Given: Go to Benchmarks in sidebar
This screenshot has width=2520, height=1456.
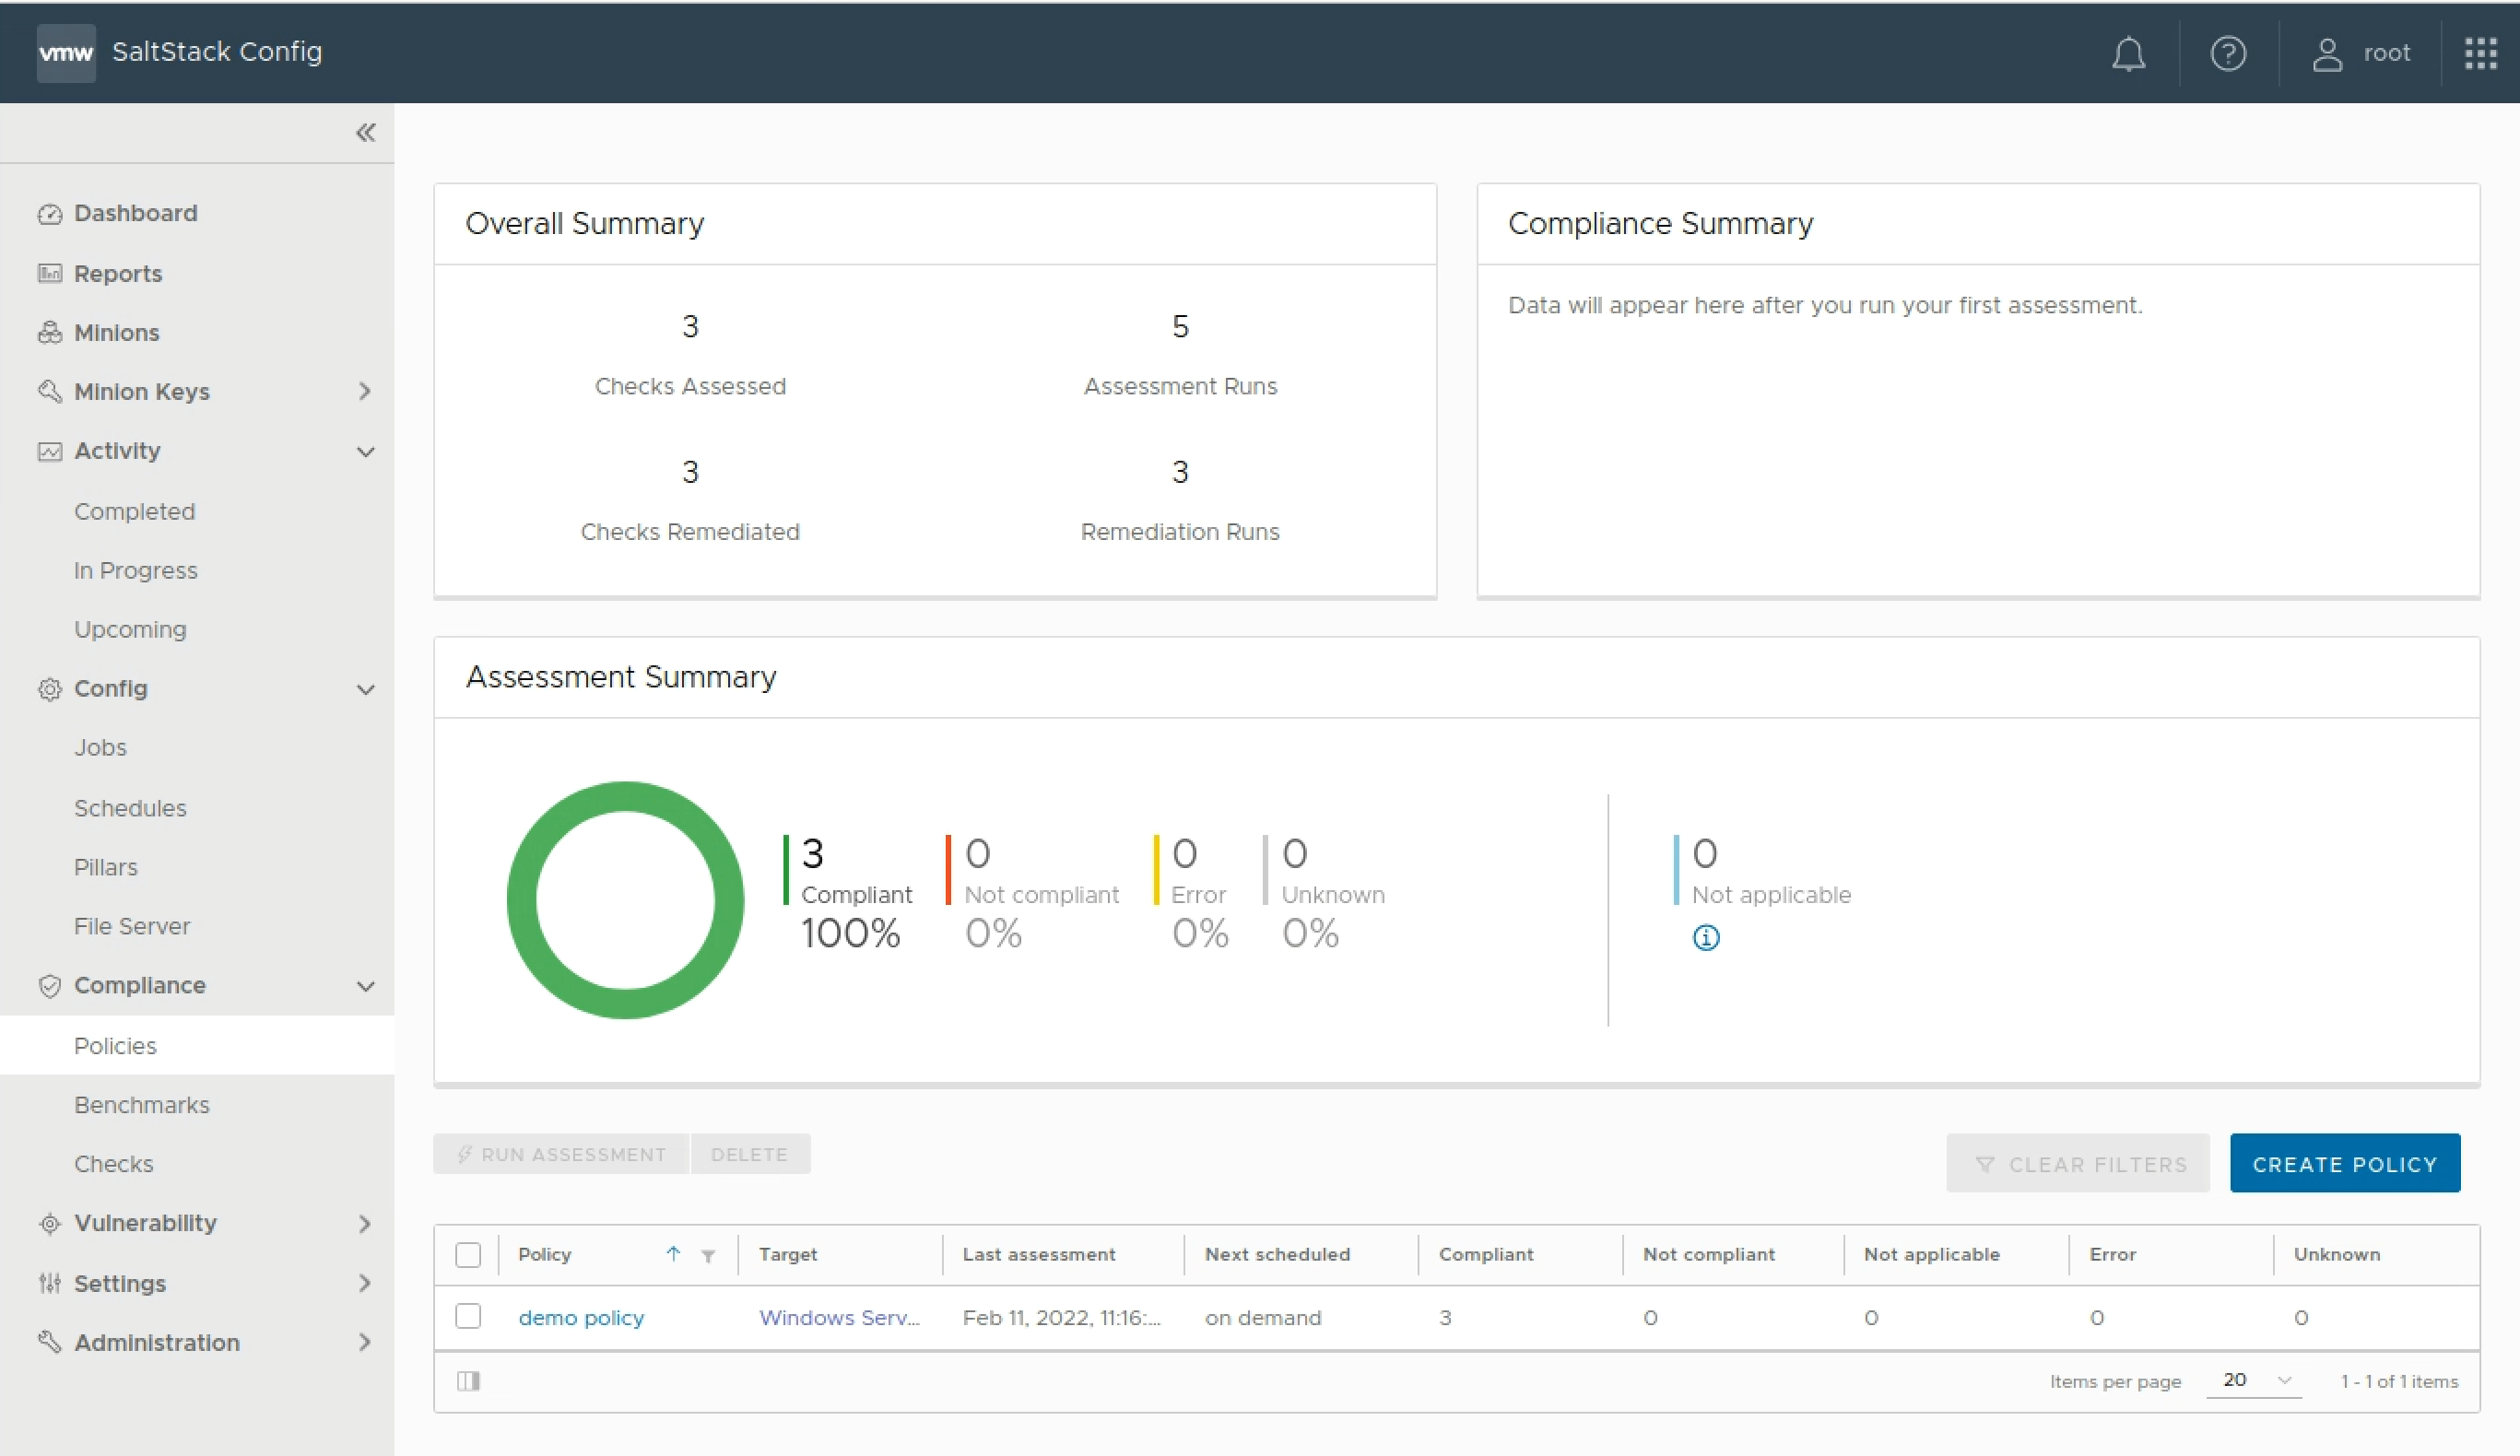Looking at the screenshot, I should click(x=142, y=1105).
